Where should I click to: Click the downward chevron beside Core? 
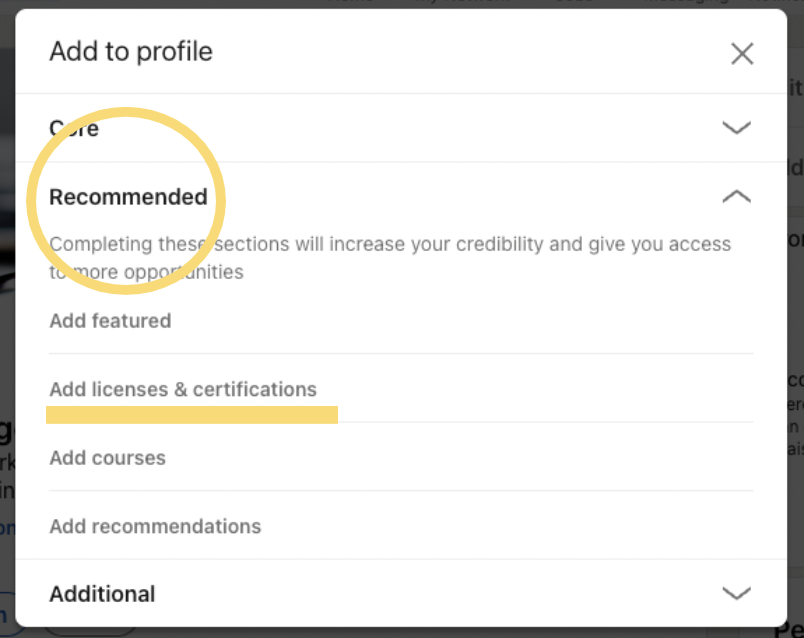tap(737, 128)
